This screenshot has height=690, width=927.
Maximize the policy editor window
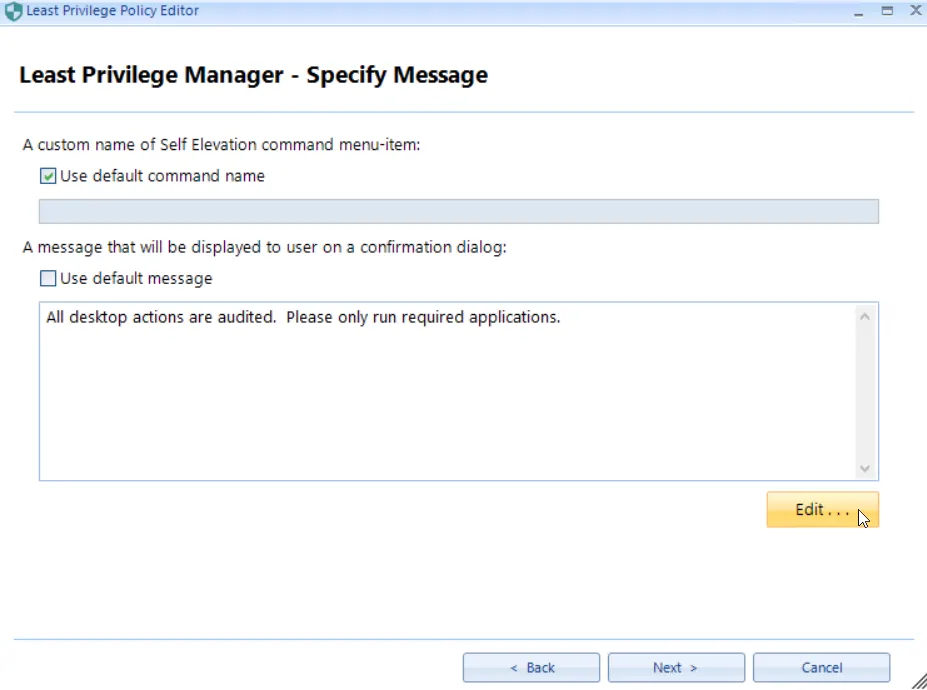(886, 10)
